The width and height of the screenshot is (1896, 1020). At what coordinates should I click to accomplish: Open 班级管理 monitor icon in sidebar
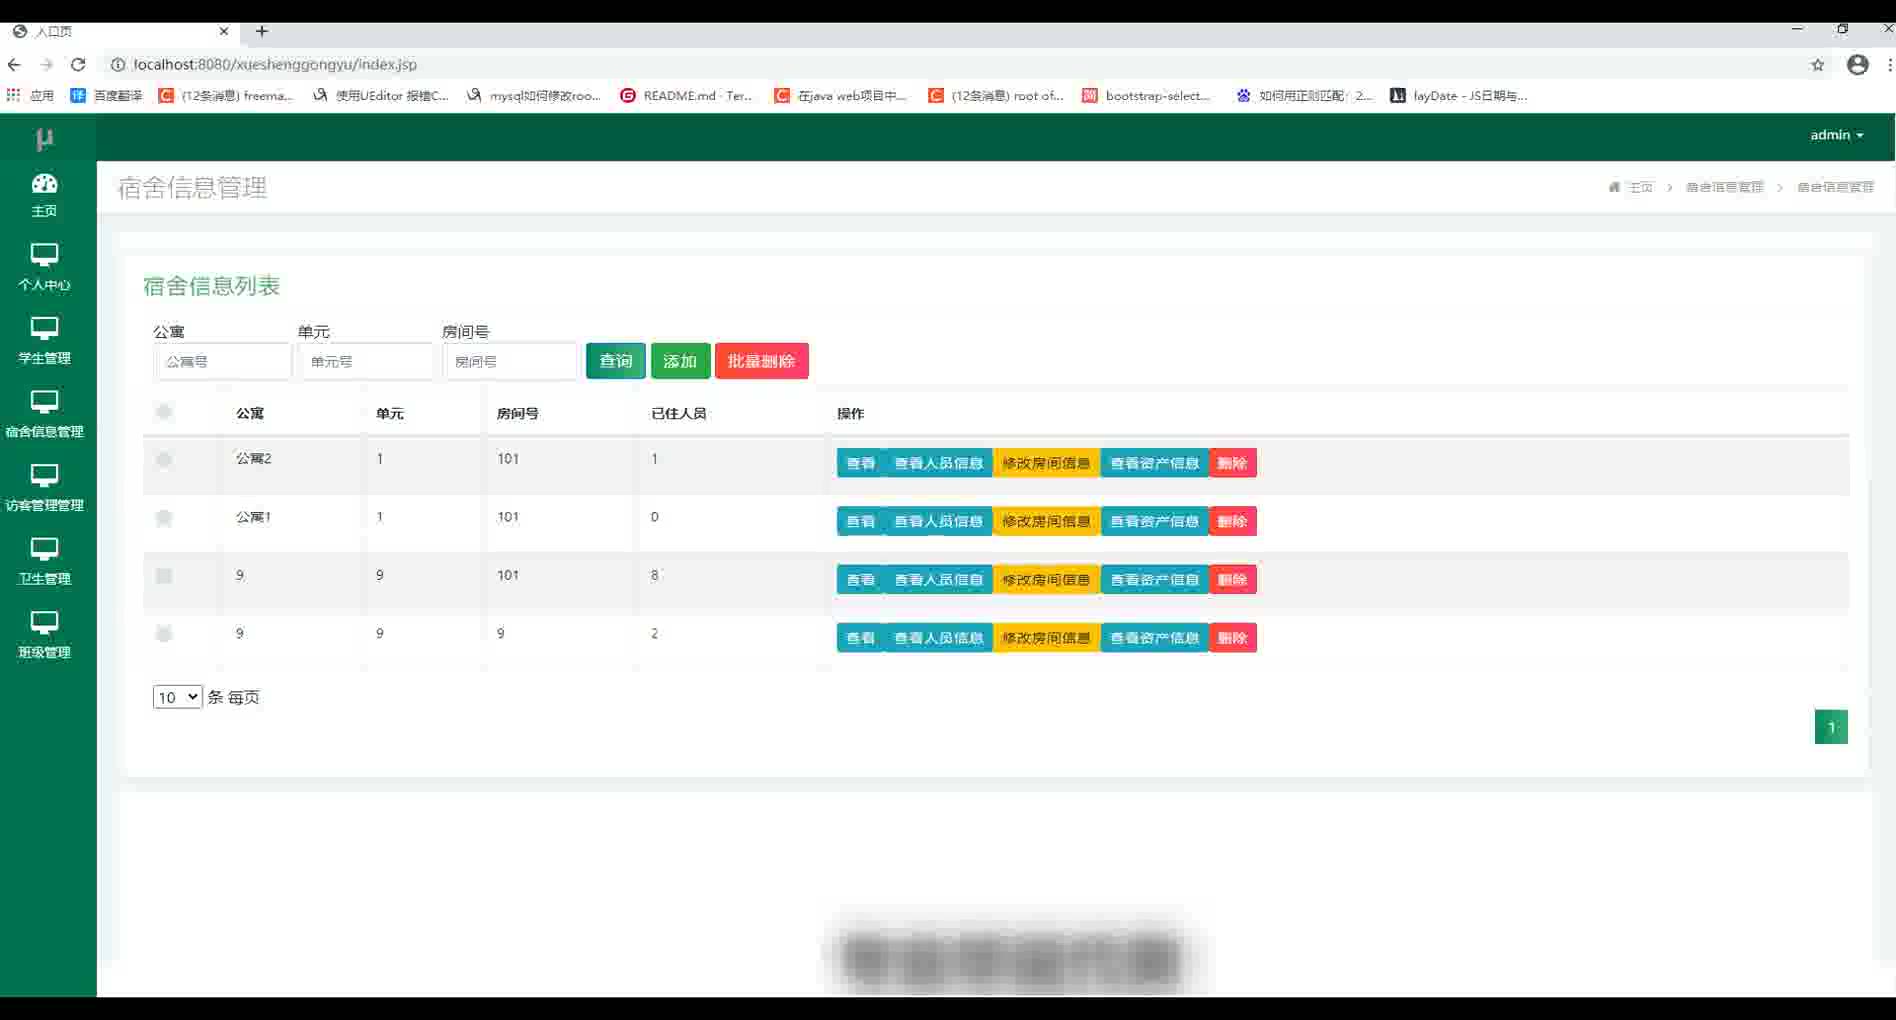(44, 623)
